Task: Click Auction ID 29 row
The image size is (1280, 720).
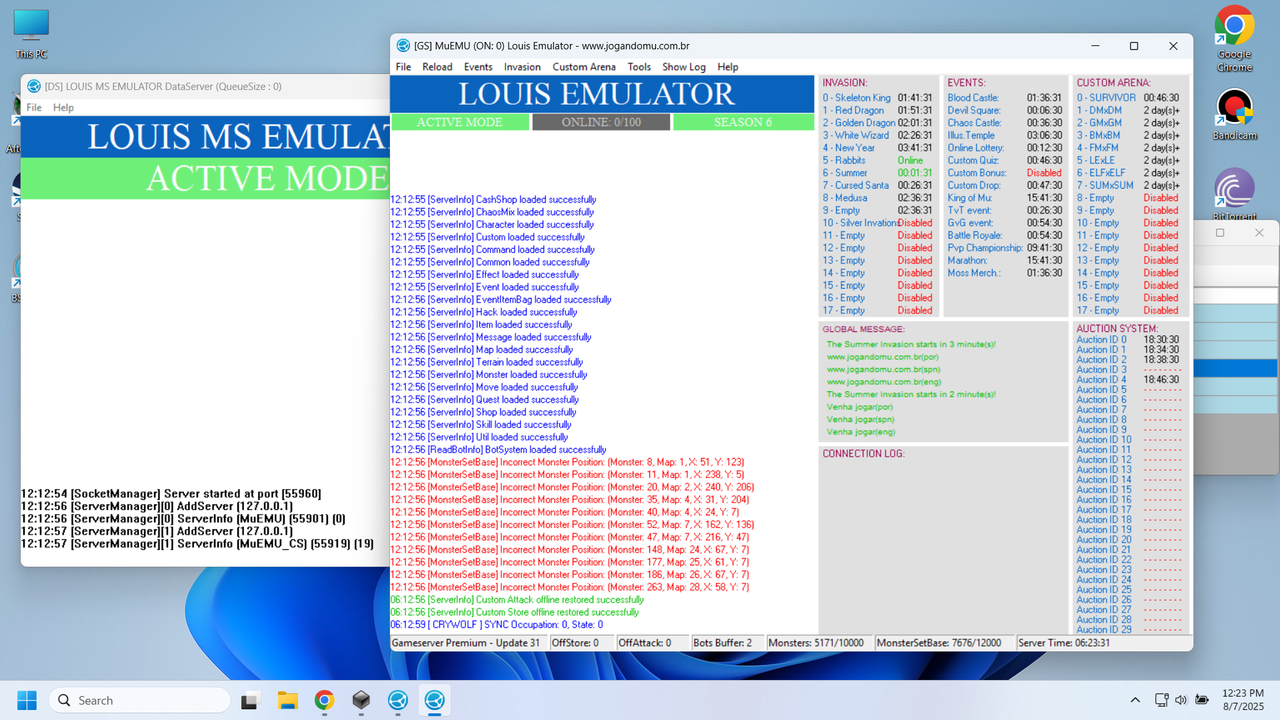Action: [x=1128, y=629]
